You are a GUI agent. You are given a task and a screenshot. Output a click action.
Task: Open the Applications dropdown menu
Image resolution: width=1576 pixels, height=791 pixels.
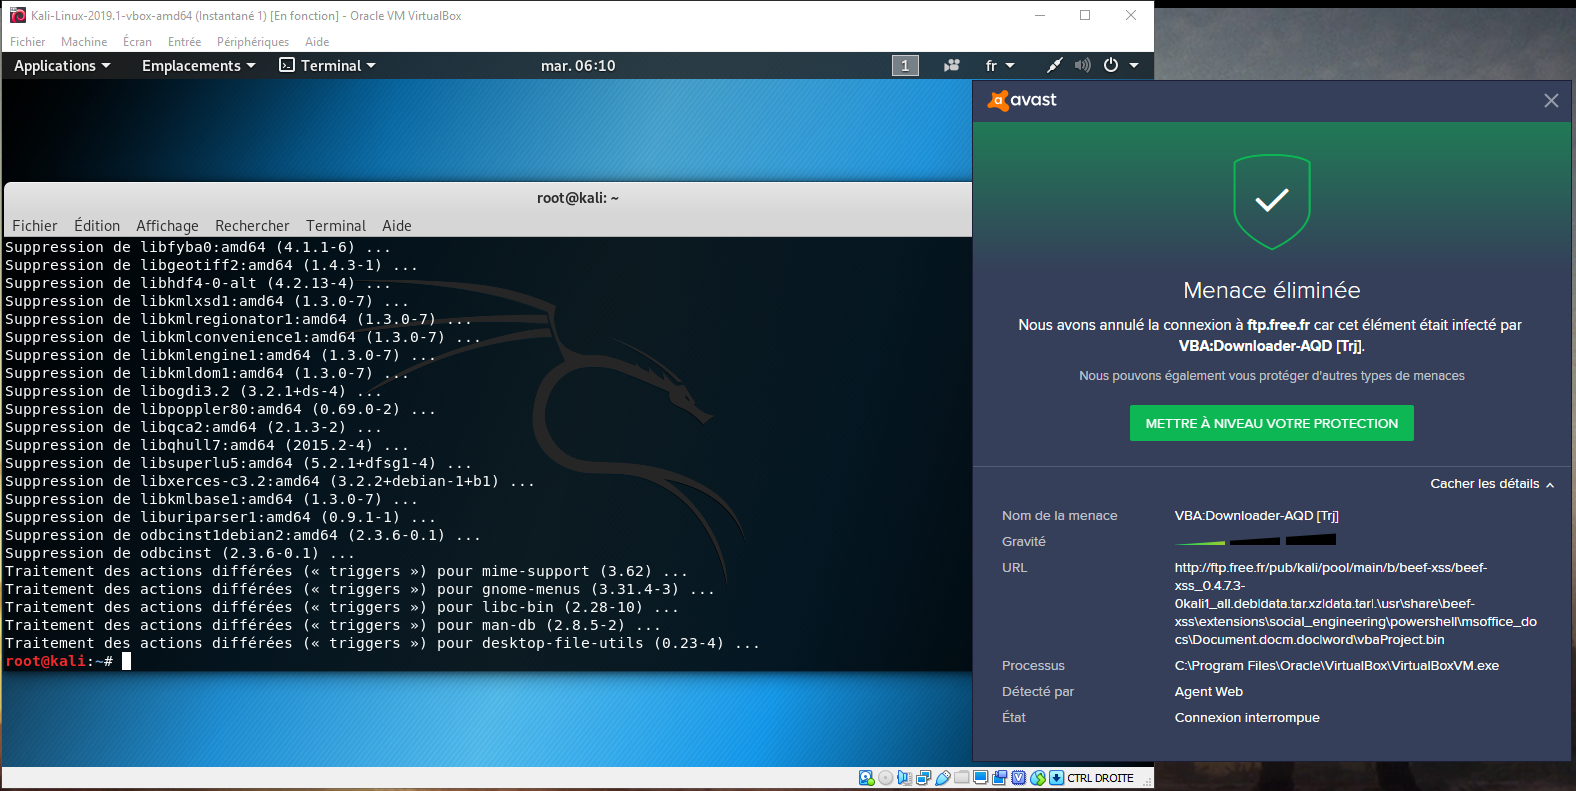(x=62, y=66)
